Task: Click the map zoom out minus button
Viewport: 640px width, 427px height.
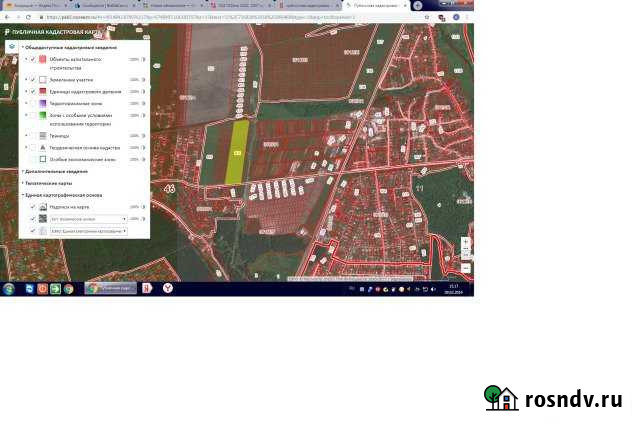Action: (466, 267)
